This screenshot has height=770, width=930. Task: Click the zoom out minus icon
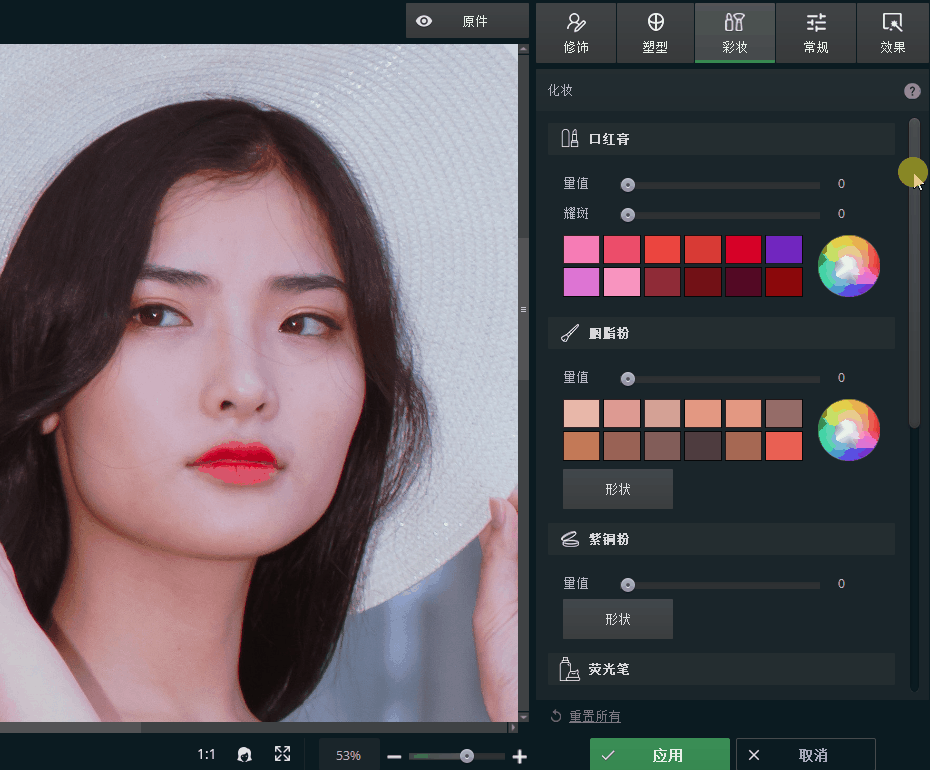[x=394, y=757]
